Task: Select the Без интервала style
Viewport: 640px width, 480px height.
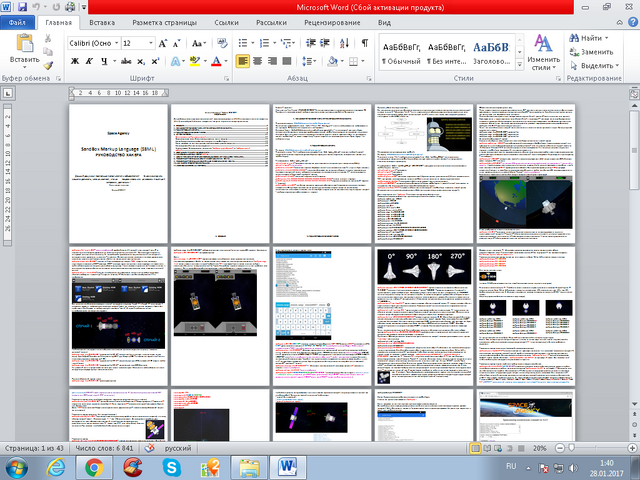Action: click(x=446, y=53)
